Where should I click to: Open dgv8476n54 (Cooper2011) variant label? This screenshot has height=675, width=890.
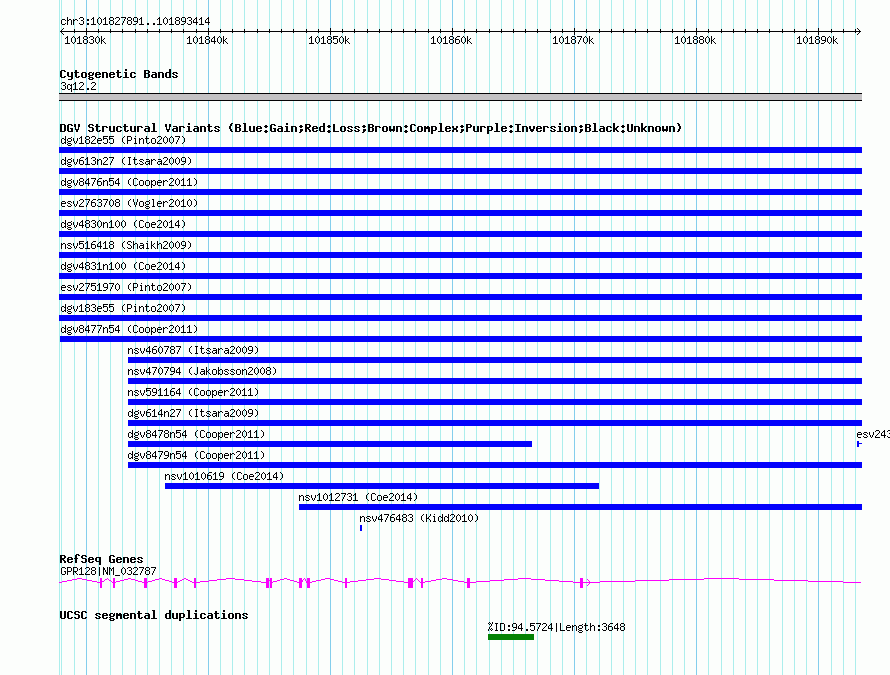point(129,182)
